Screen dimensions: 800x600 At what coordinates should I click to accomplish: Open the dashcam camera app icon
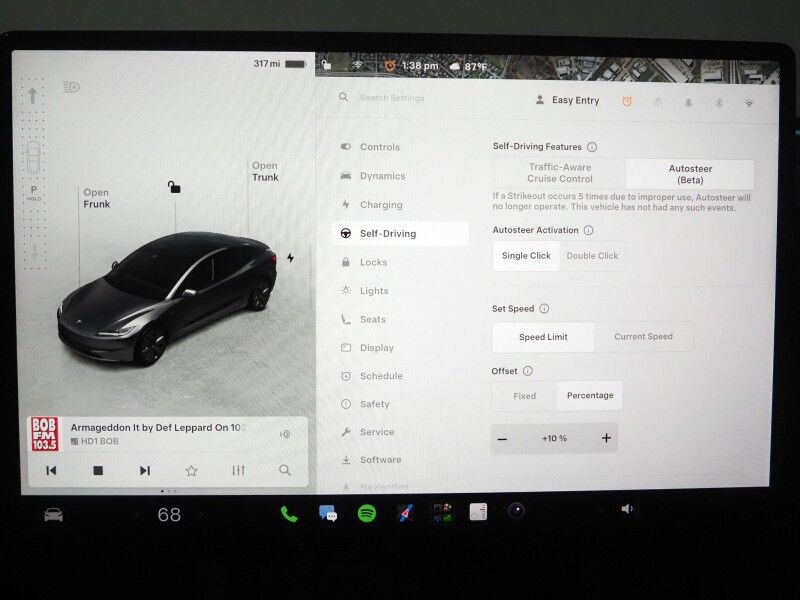(x=516, y=511)
